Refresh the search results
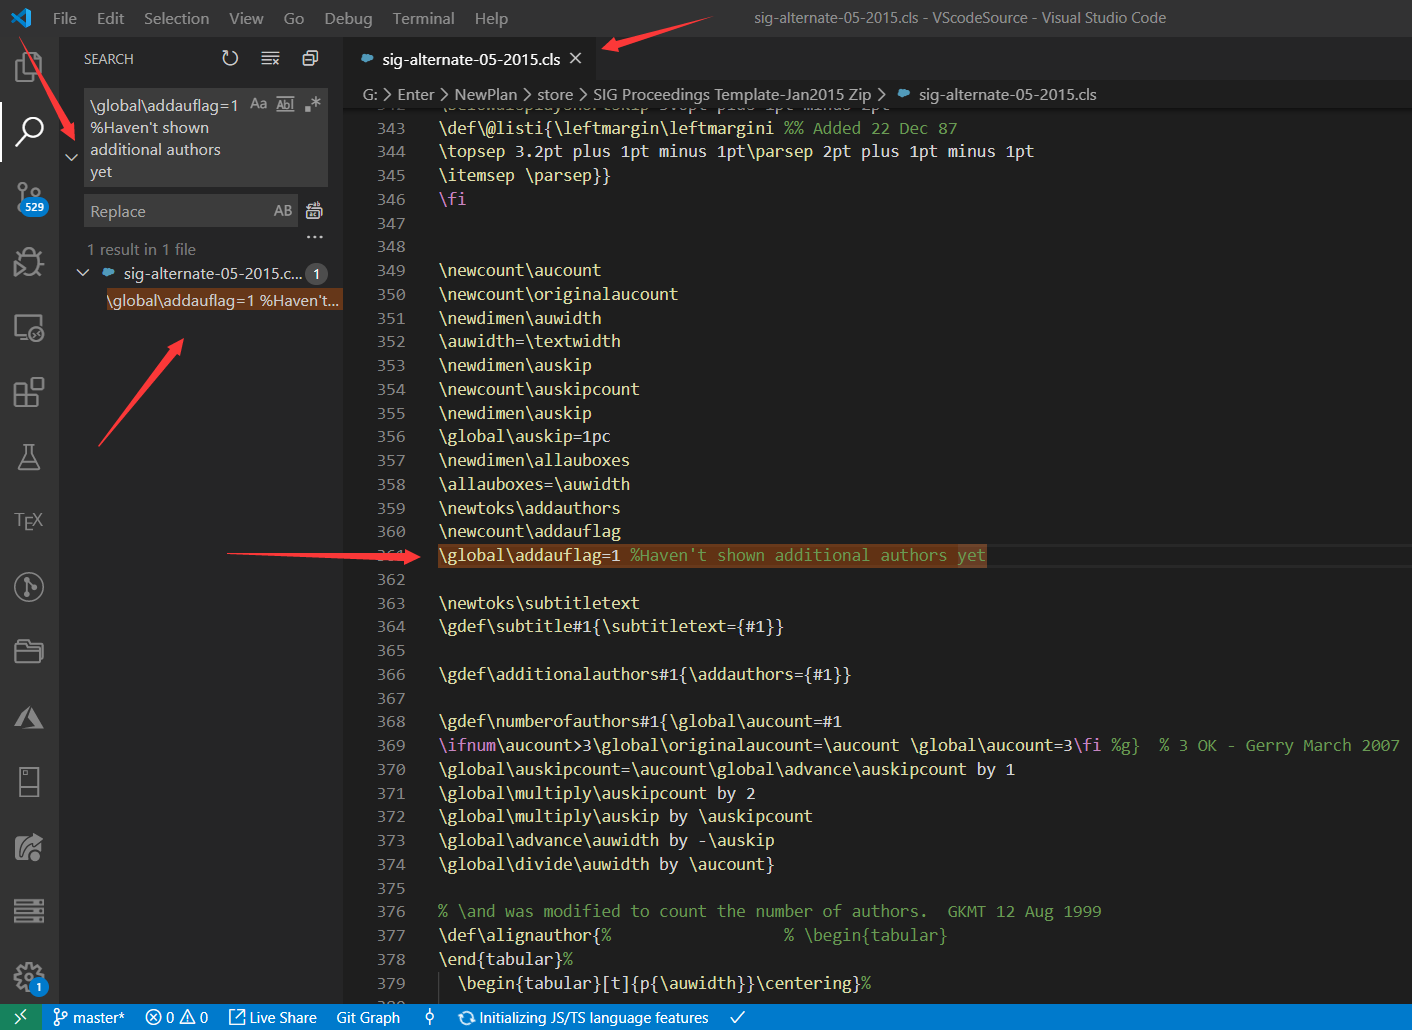The image size is (1412, 1030). click(230, 59)
